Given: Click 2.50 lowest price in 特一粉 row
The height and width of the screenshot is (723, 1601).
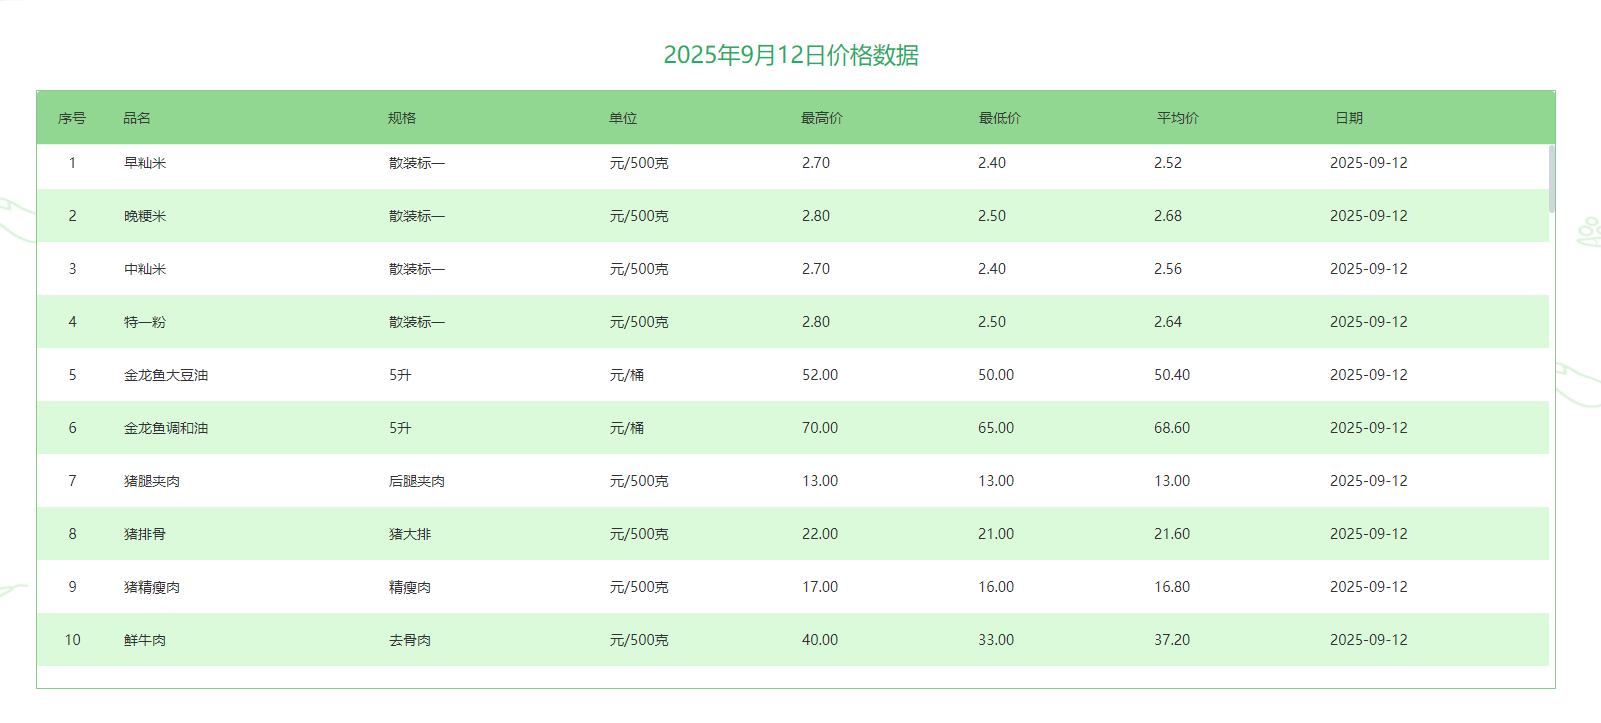Looking at the screenshot, I should click(992, 322).
